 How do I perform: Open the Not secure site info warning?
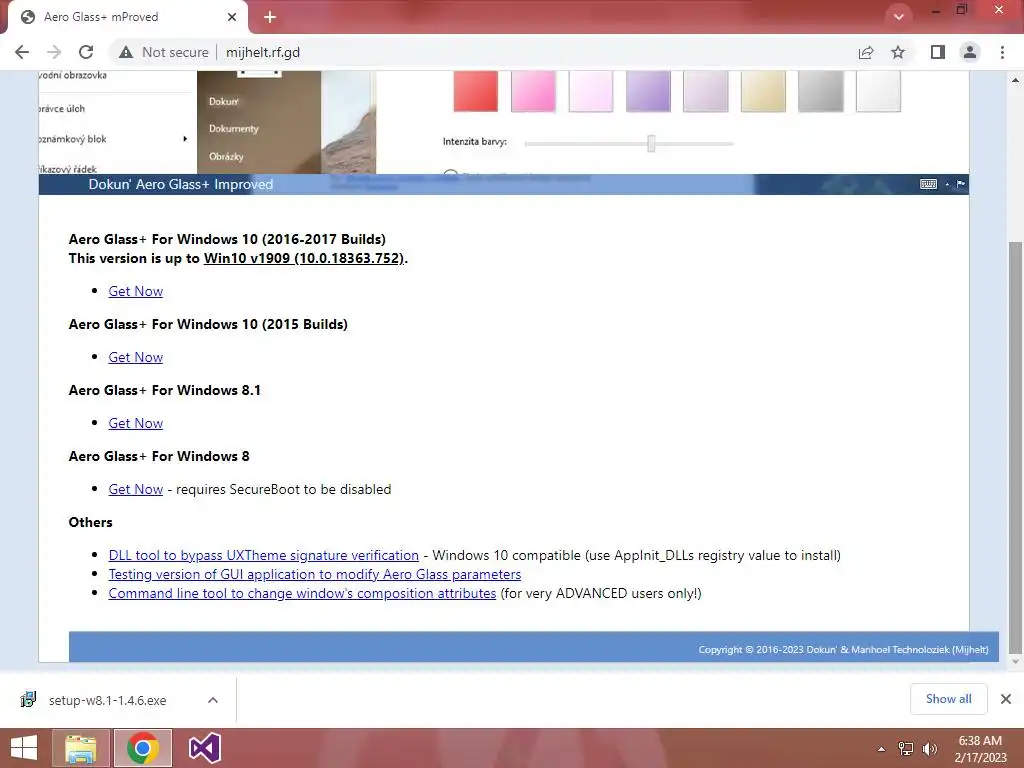(x=163, y=52)
